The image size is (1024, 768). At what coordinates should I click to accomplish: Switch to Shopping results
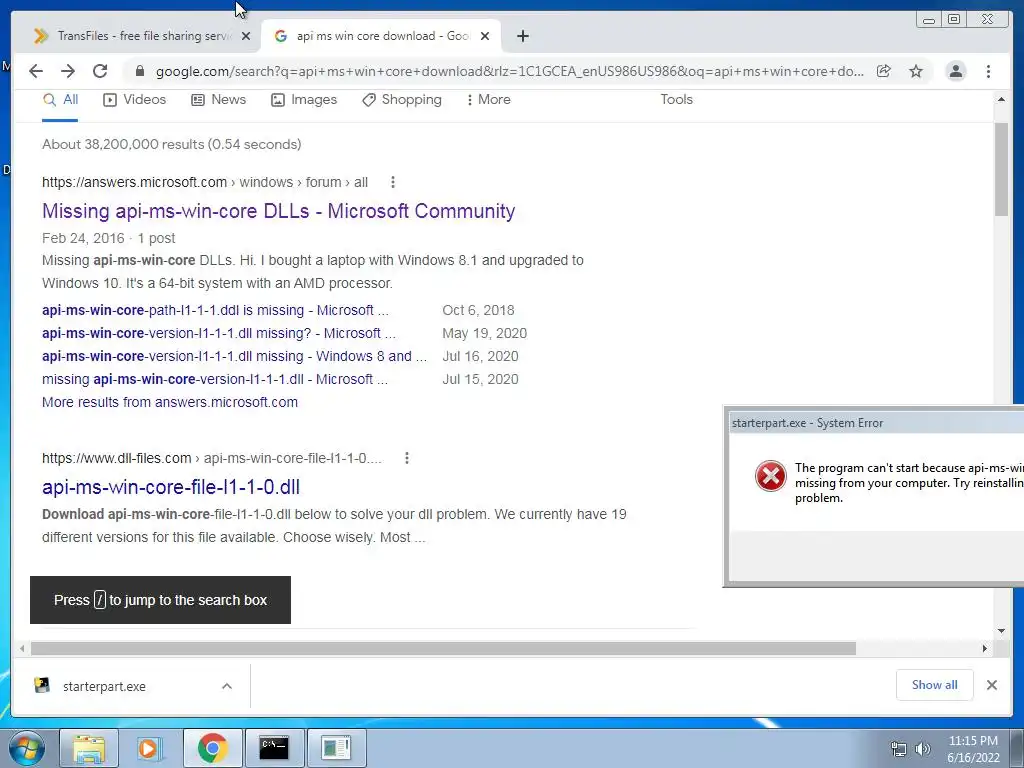(402, 100)
